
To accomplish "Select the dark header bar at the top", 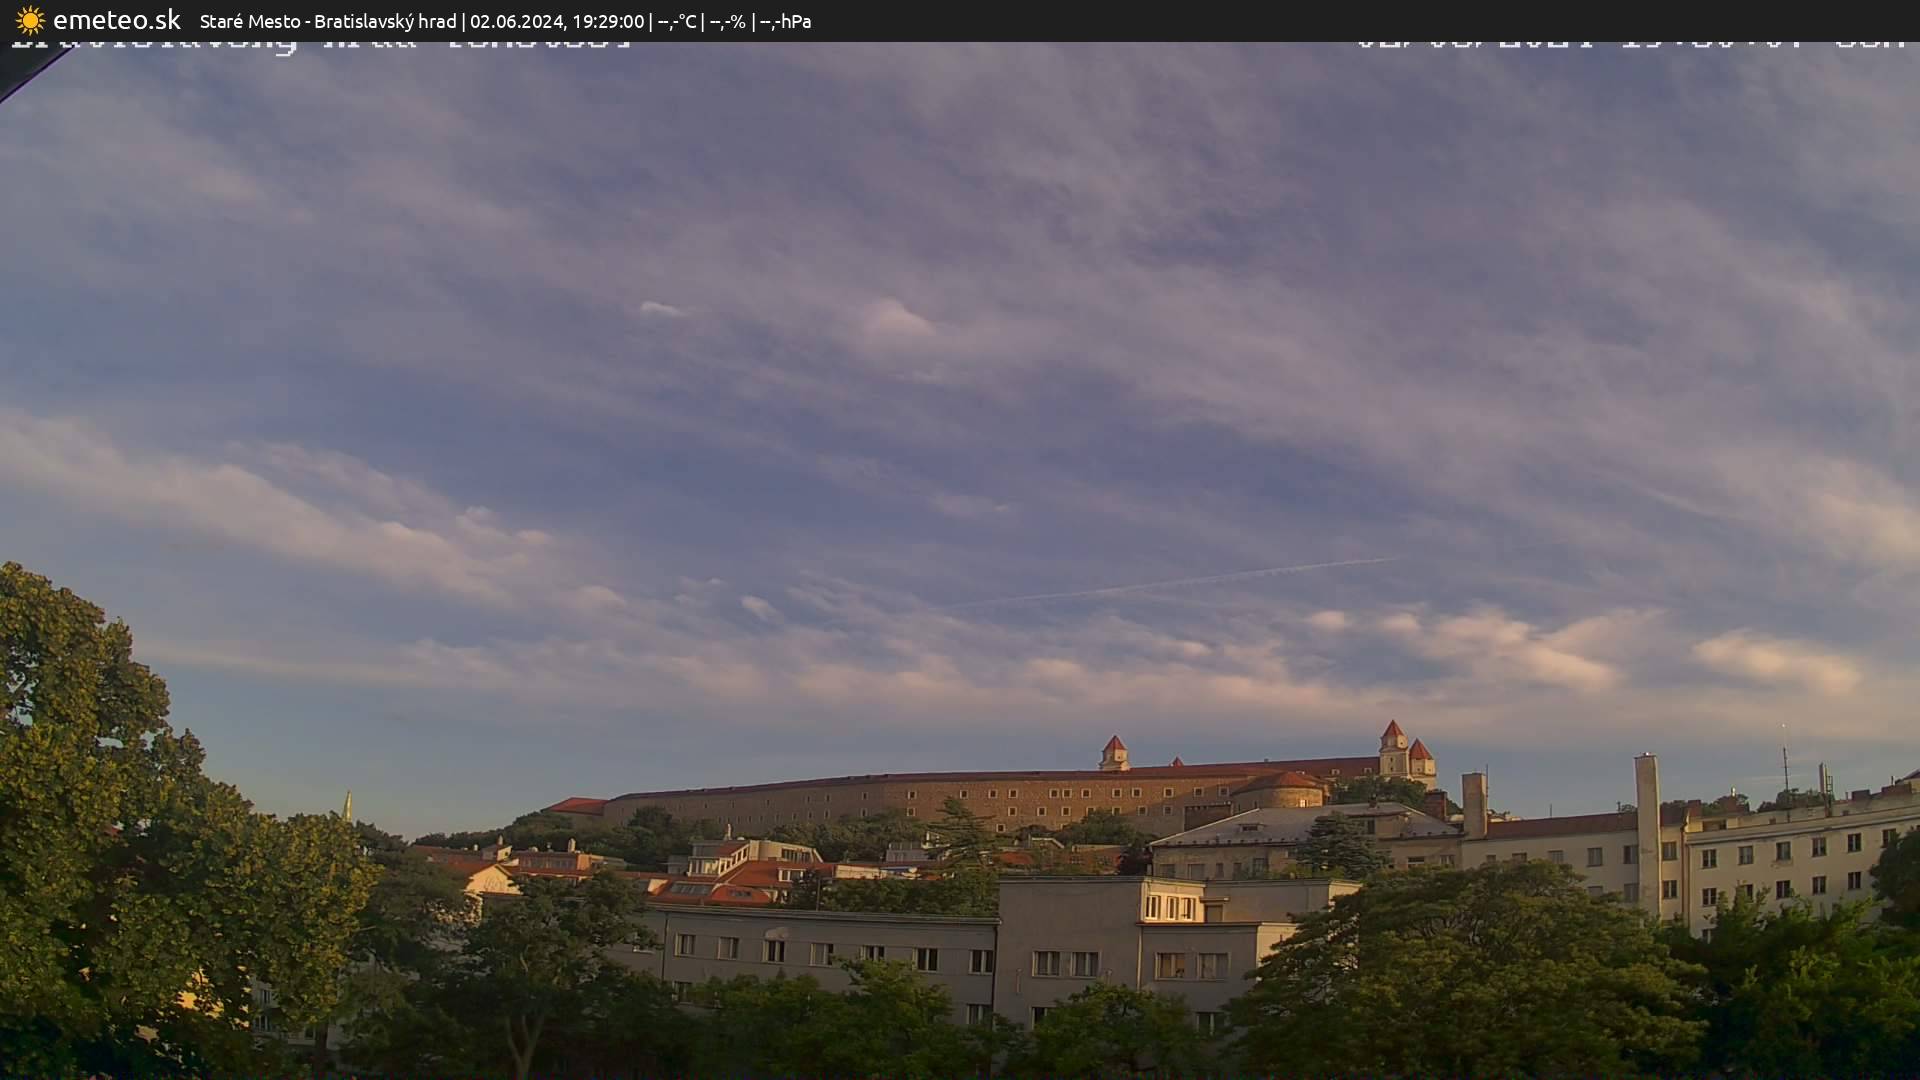I will pos(1100,21).
